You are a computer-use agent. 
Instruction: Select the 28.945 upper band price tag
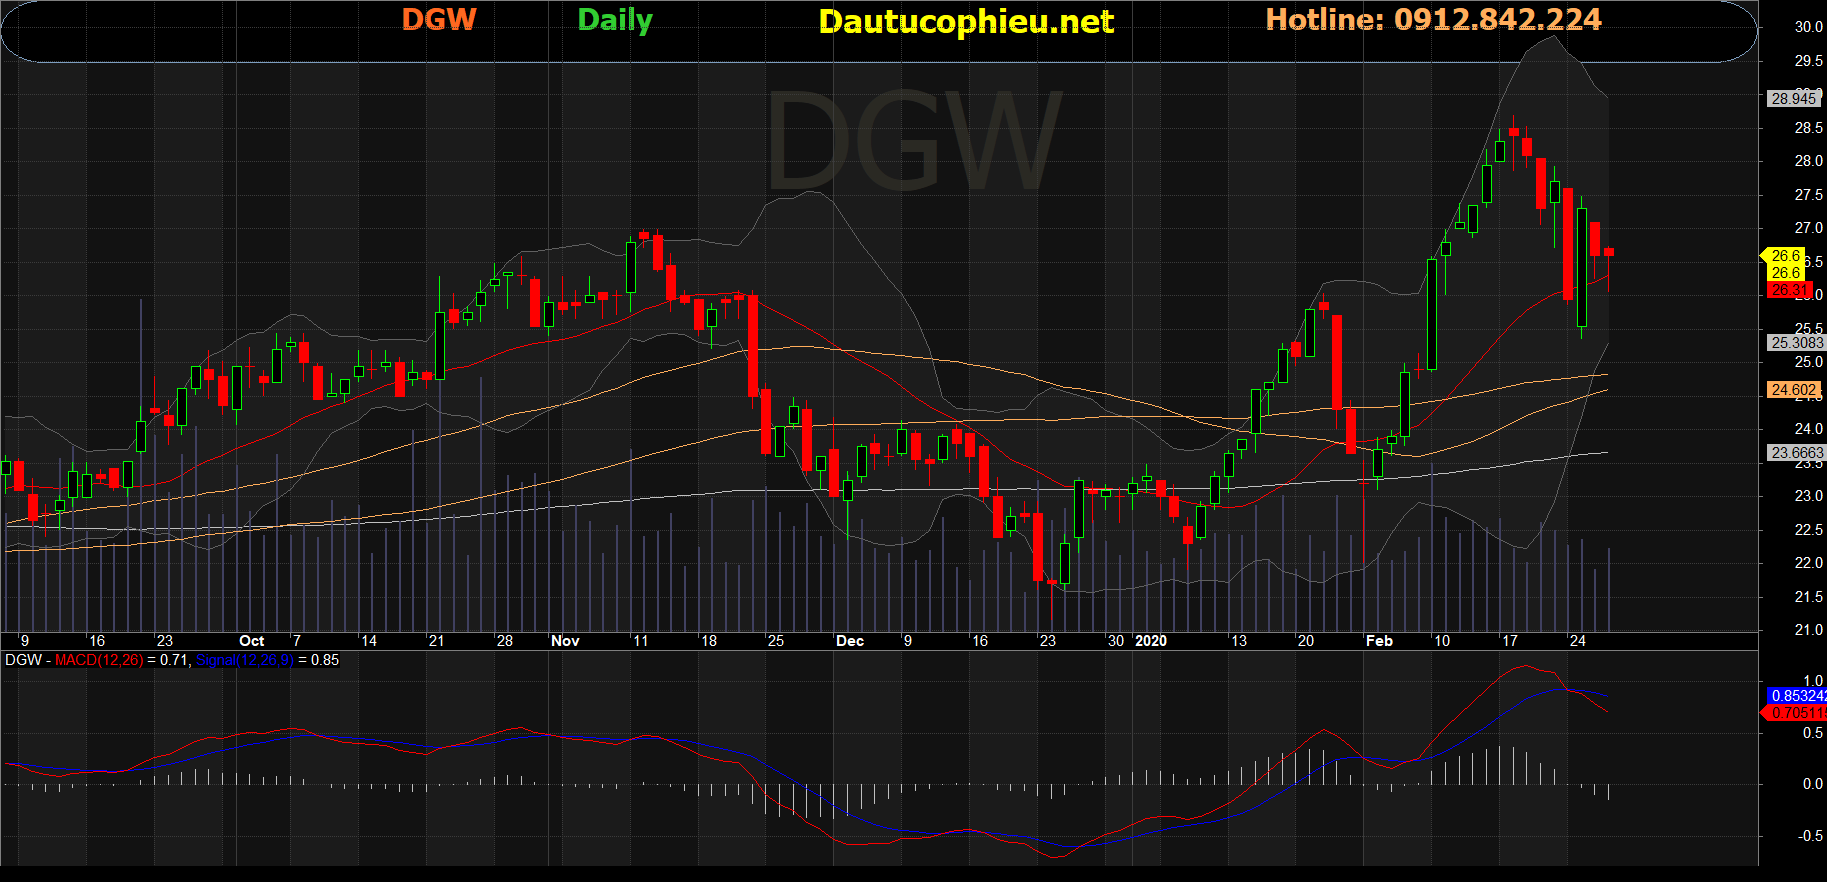click(x=1793, y=99)
